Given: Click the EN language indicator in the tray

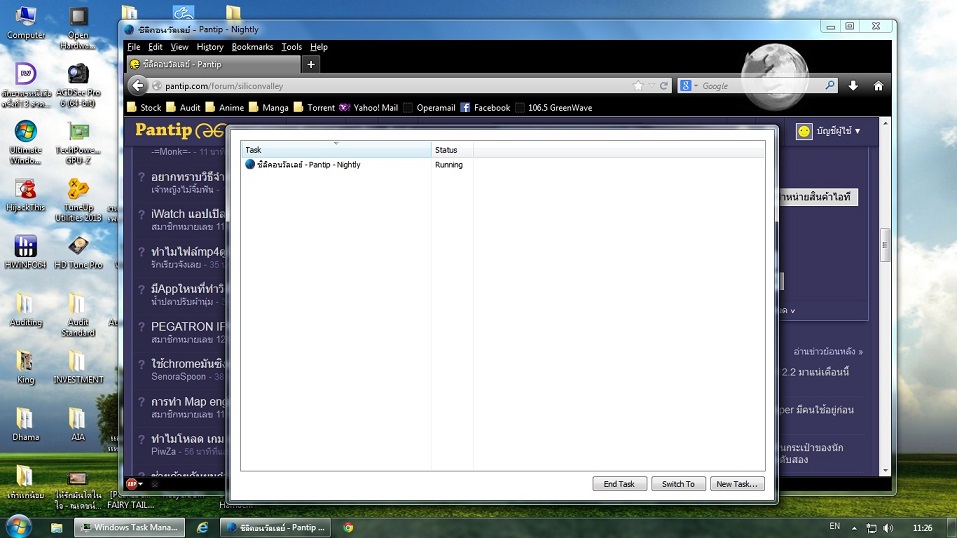Looking at the screenshot, I should (834, 526).
